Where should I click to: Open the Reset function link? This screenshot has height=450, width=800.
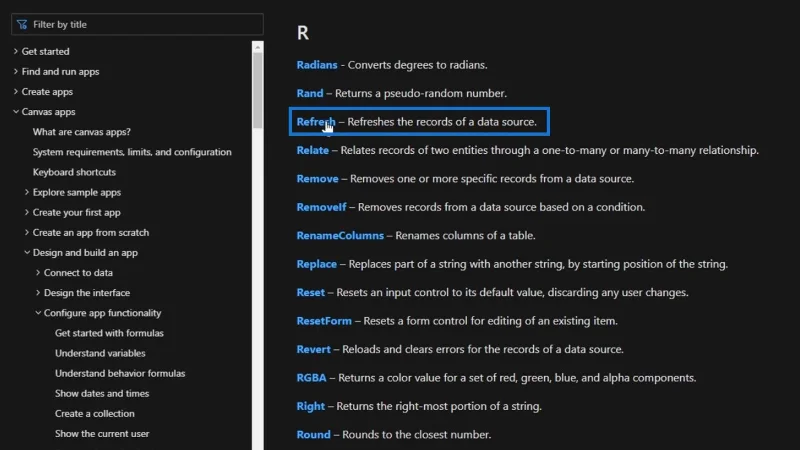click(311, 292)
